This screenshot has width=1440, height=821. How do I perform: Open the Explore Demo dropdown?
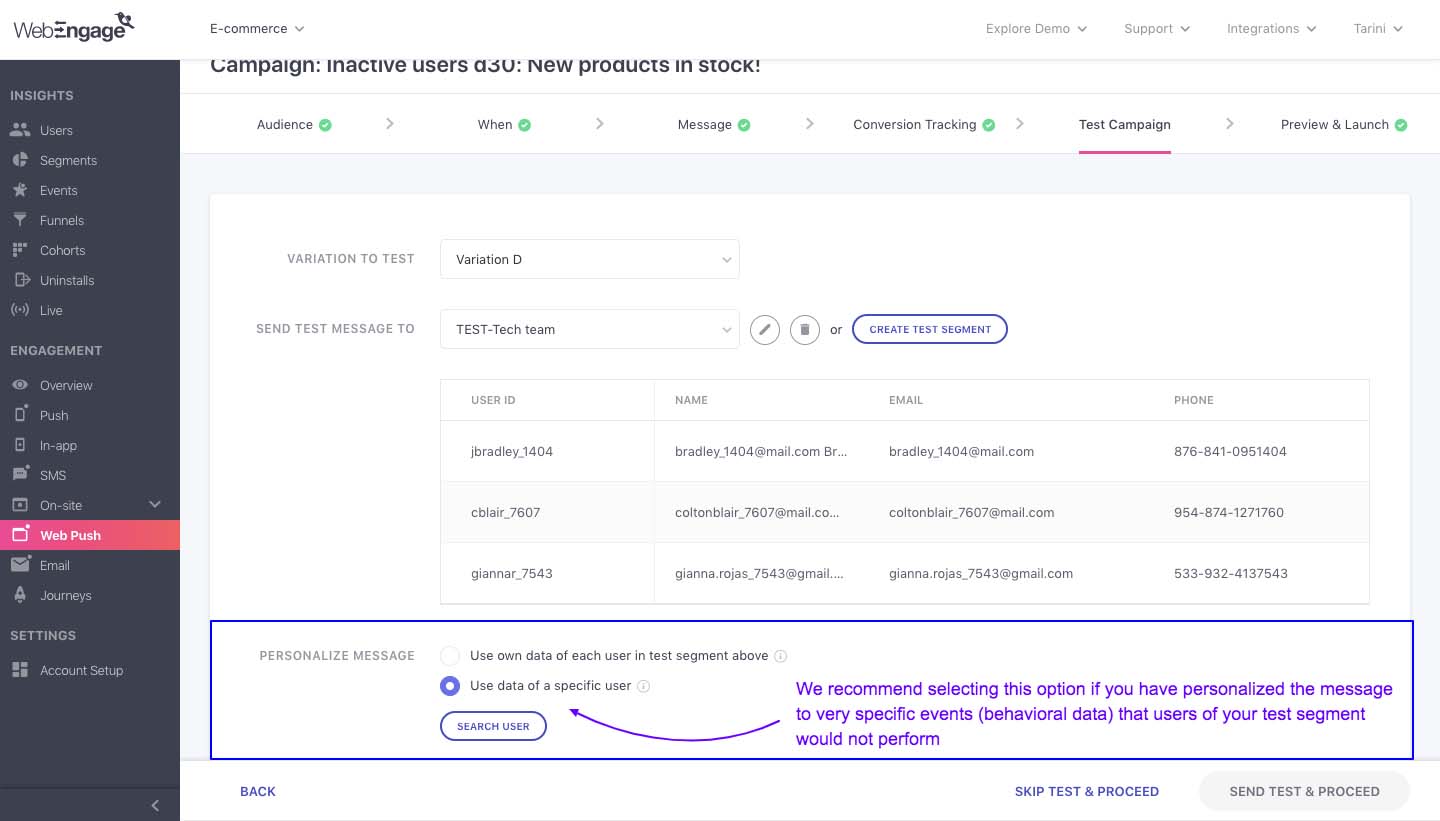[x=1036, y=28]
